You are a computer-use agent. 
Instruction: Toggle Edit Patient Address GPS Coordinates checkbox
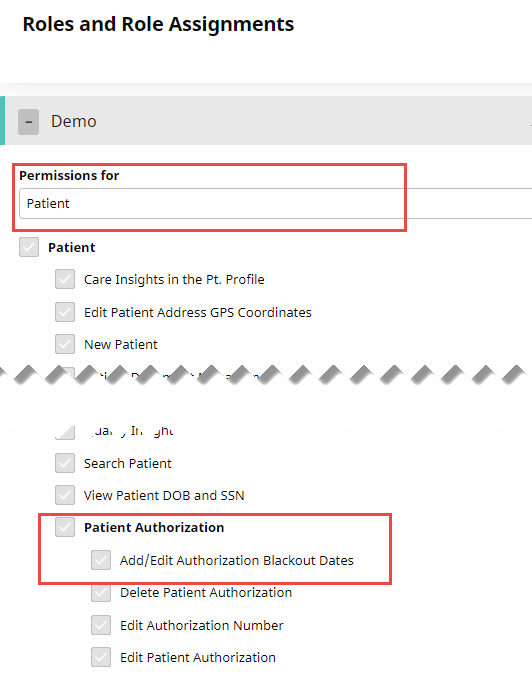tap(65, 312)
